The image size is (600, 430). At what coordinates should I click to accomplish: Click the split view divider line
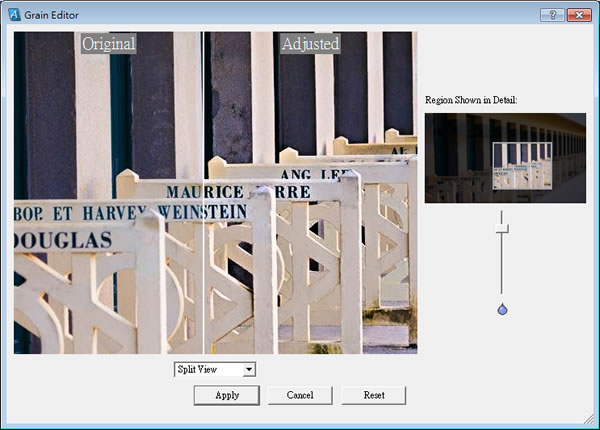pyautogui.click(x=203, y=192)
